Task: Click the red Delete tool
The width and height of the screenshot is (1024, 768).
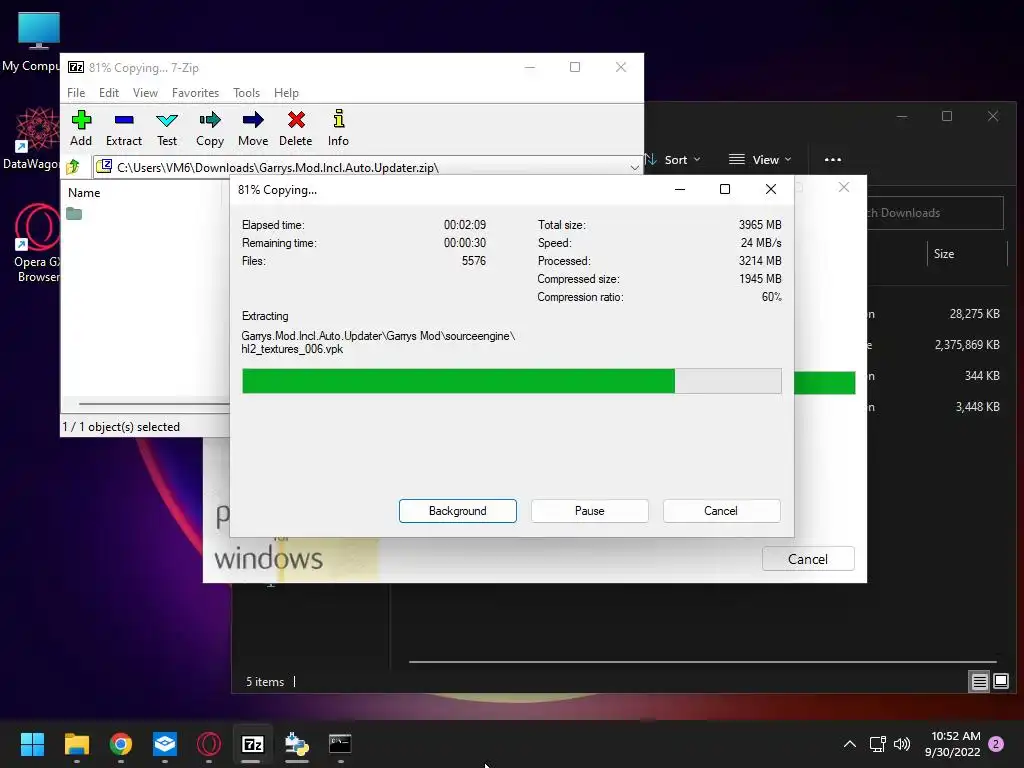Action: point(296,128)
